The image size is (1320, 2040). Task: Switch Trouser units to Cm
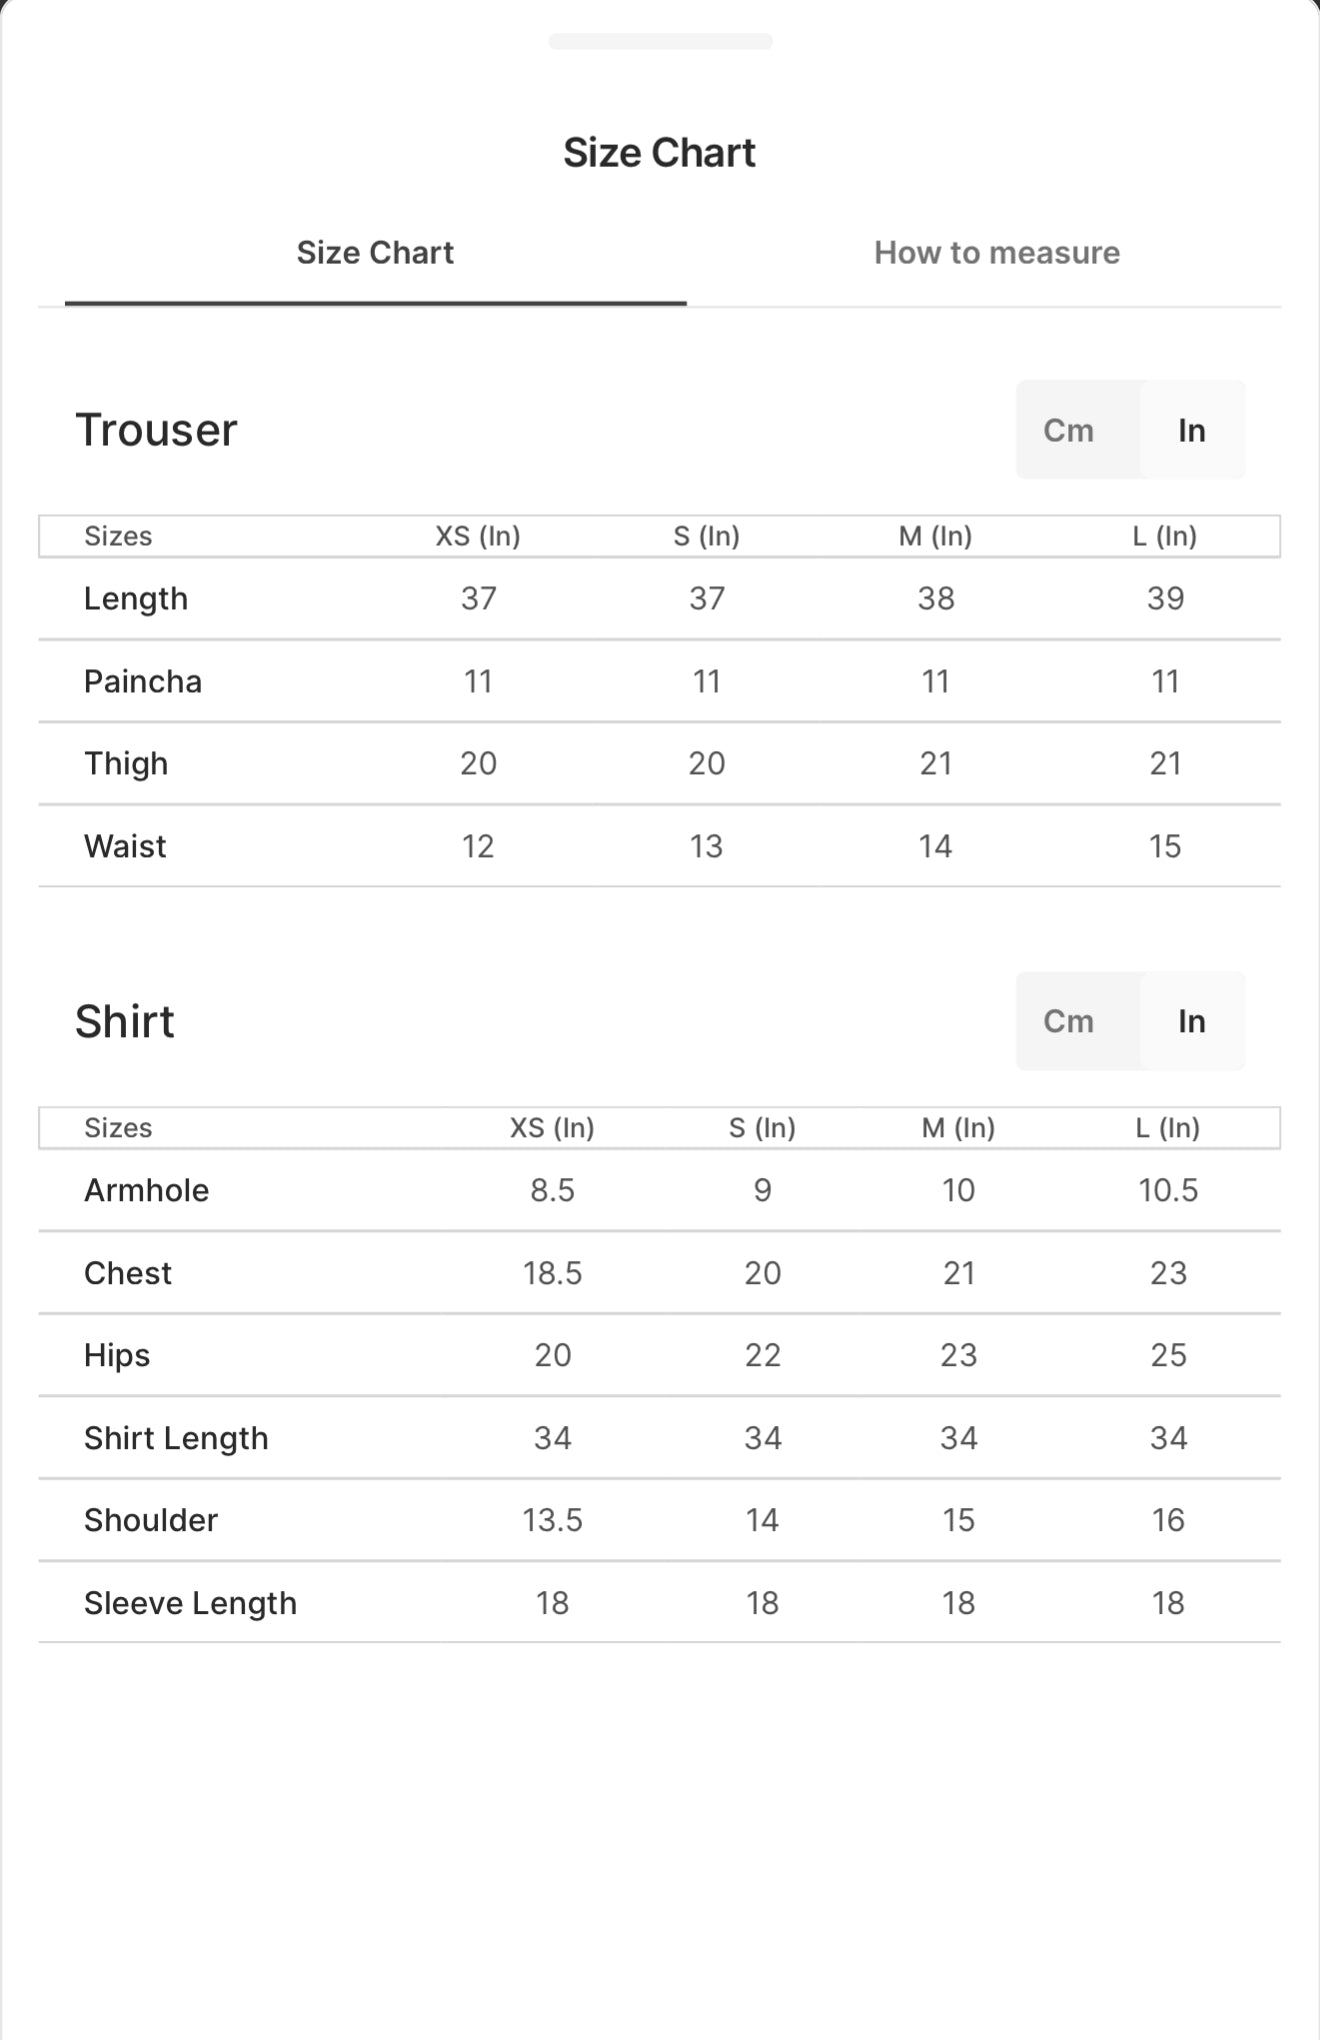click(x=1068, y=430)
